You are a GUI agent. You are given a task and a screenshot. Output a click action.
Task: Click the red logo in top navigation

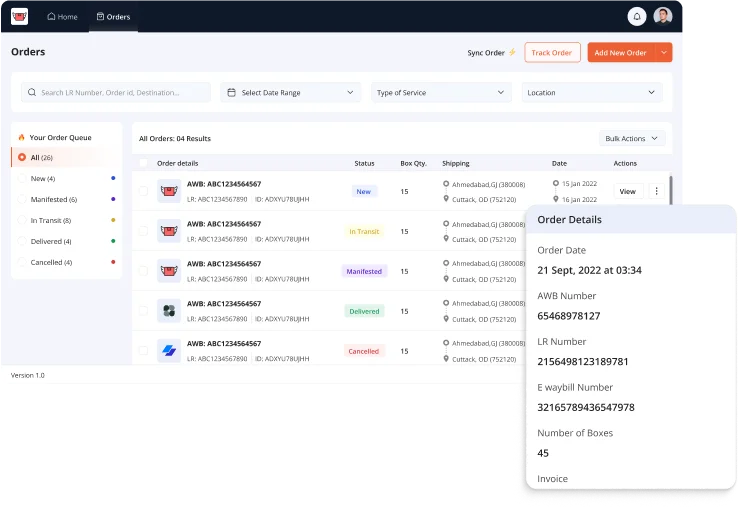(x=19, y=16)
